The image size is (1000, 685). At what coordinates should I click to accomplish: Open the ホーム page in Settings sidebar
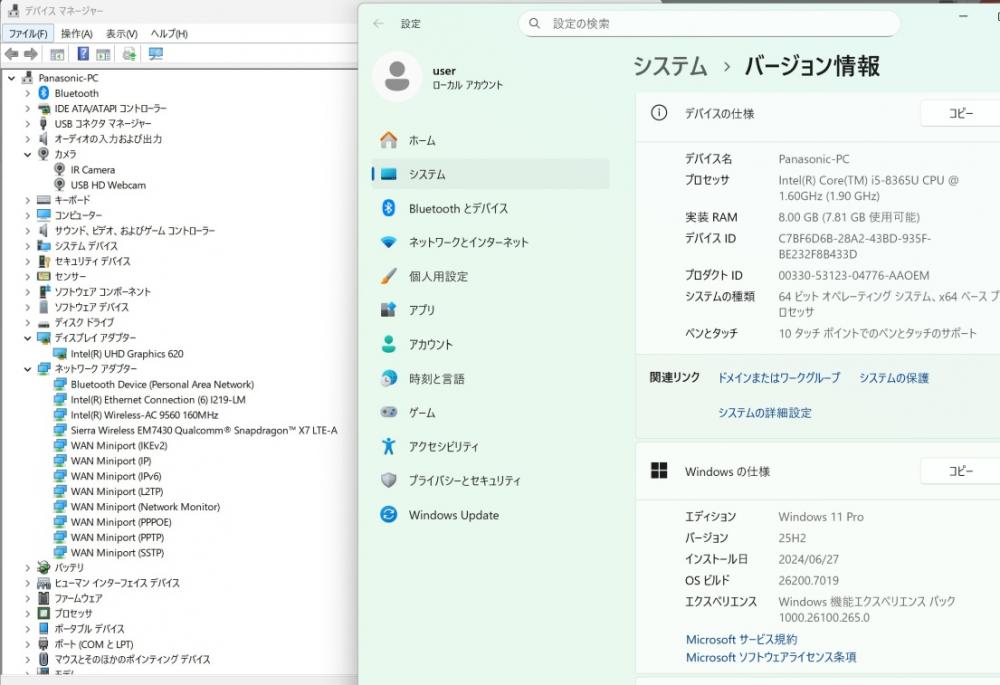490,140
